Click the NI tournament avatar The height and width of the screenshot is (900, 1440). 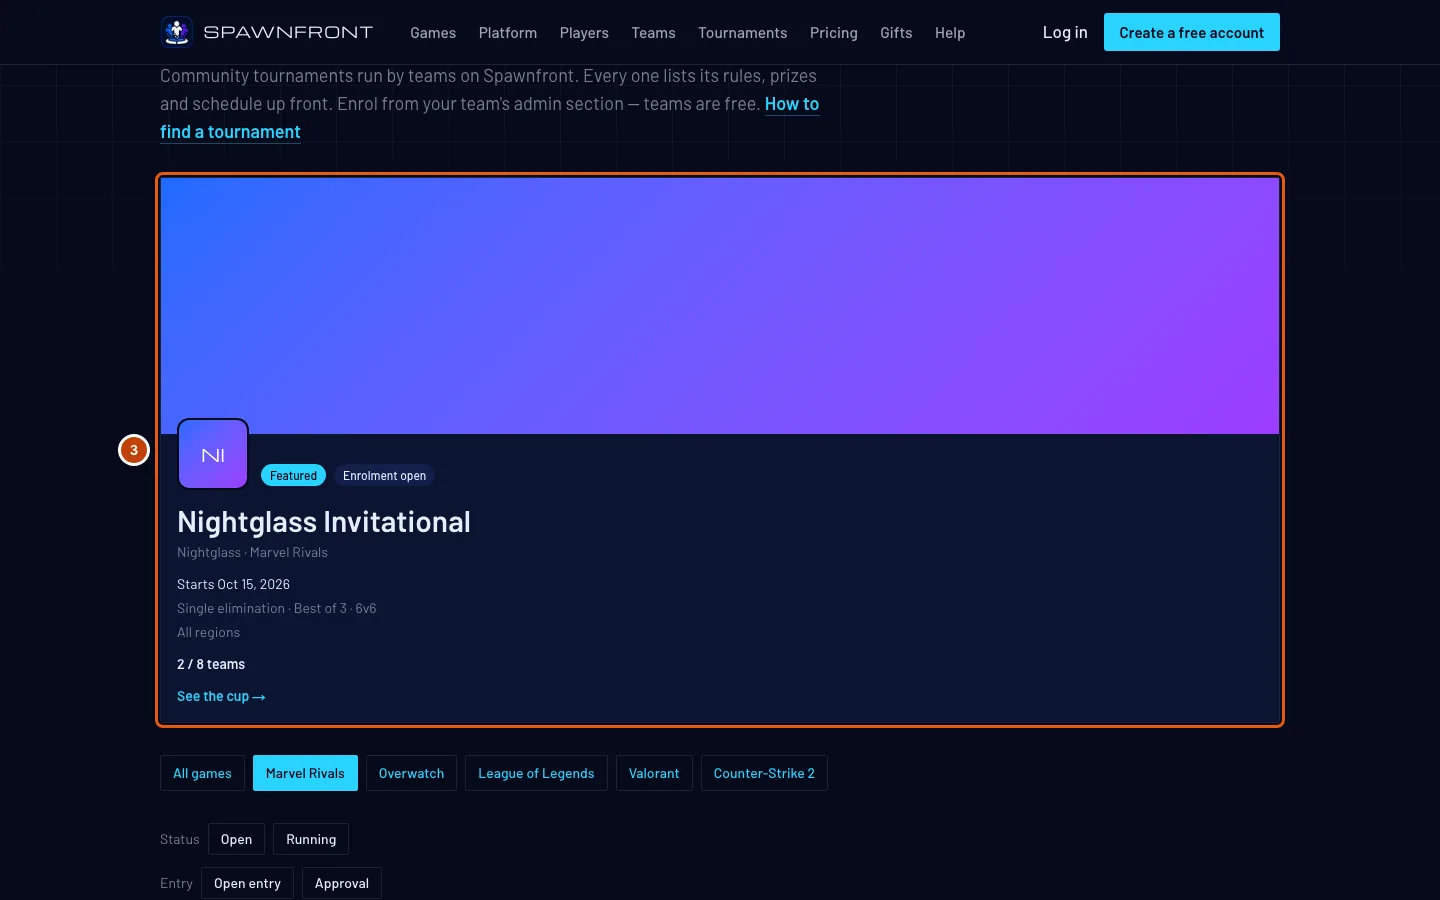point(213,454)
